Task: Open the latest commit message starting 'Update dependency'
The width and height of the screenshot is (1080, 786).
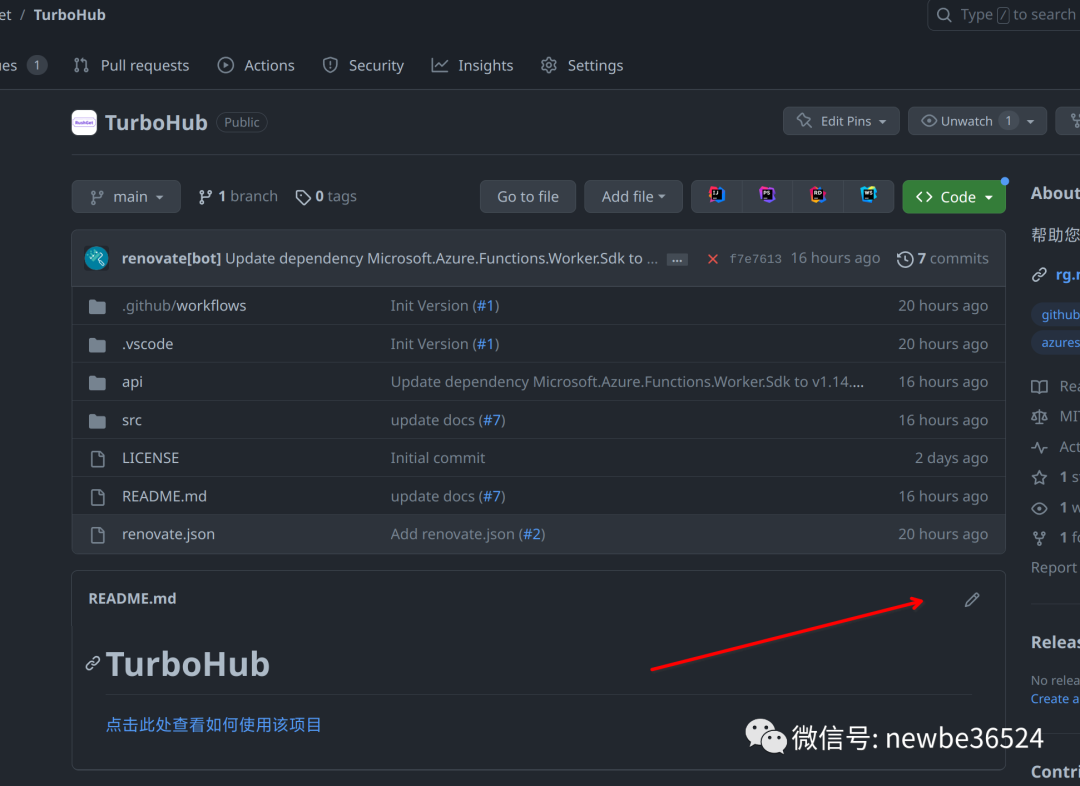Action: (x=441, y=258)
